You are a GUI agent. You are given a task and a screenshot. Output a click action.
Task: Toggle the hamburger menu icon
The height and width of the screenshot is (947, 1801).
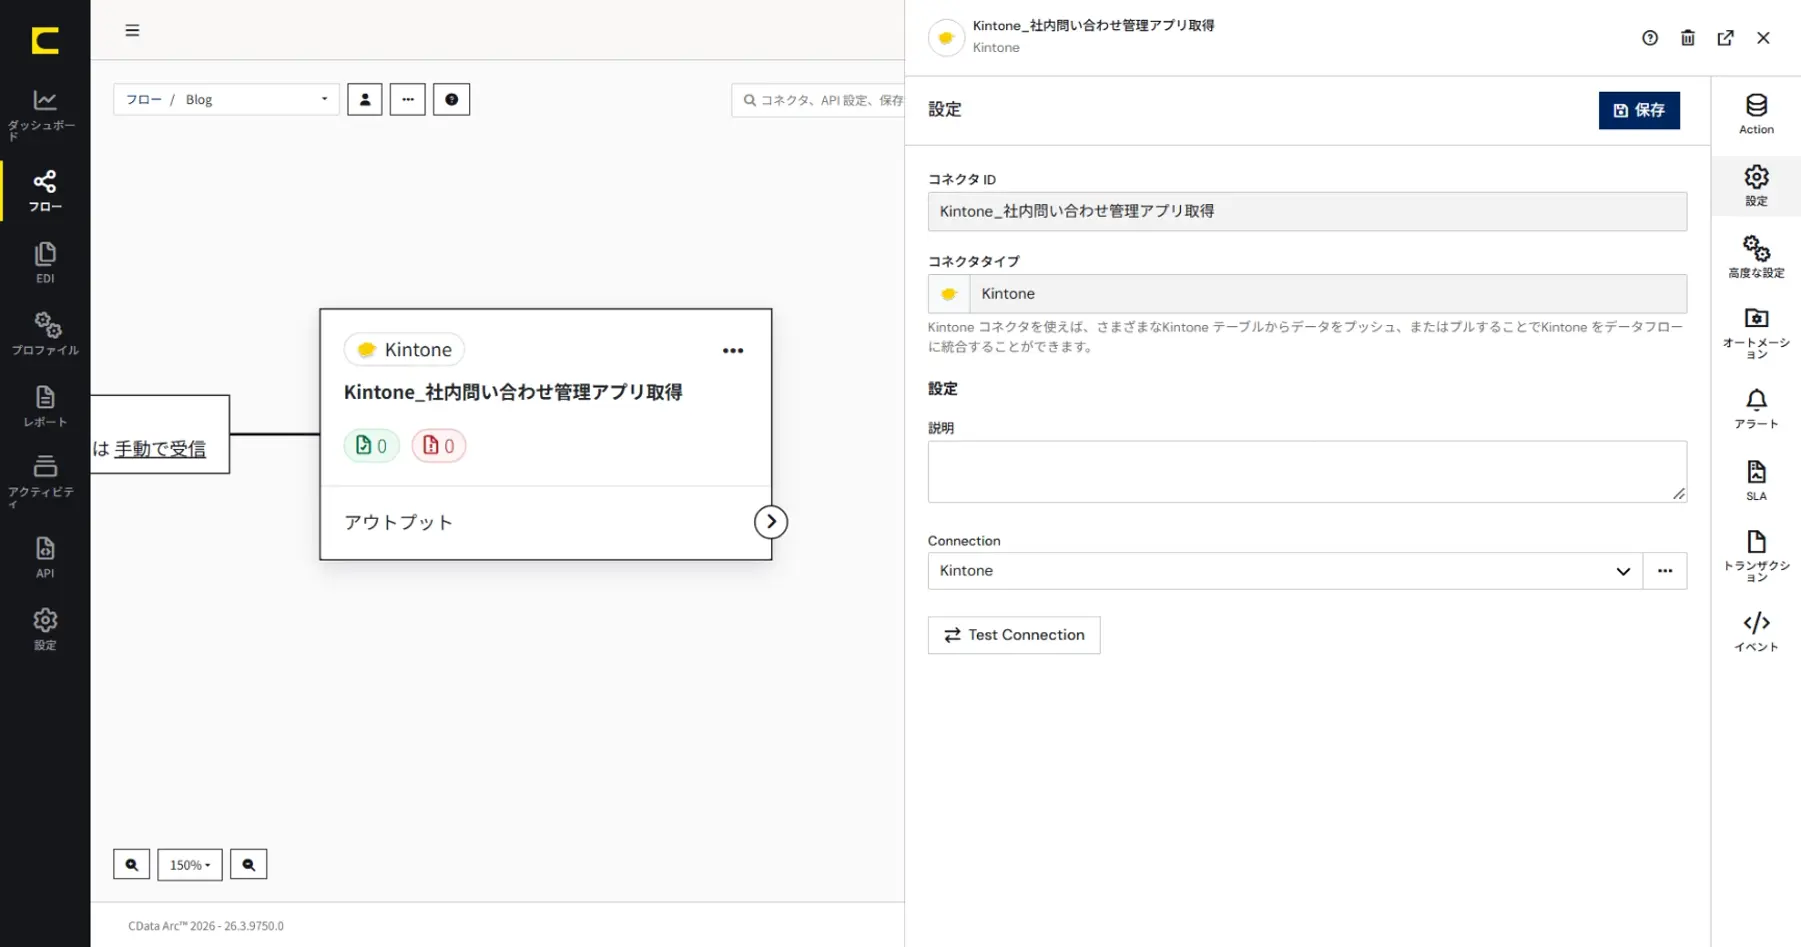132,30
